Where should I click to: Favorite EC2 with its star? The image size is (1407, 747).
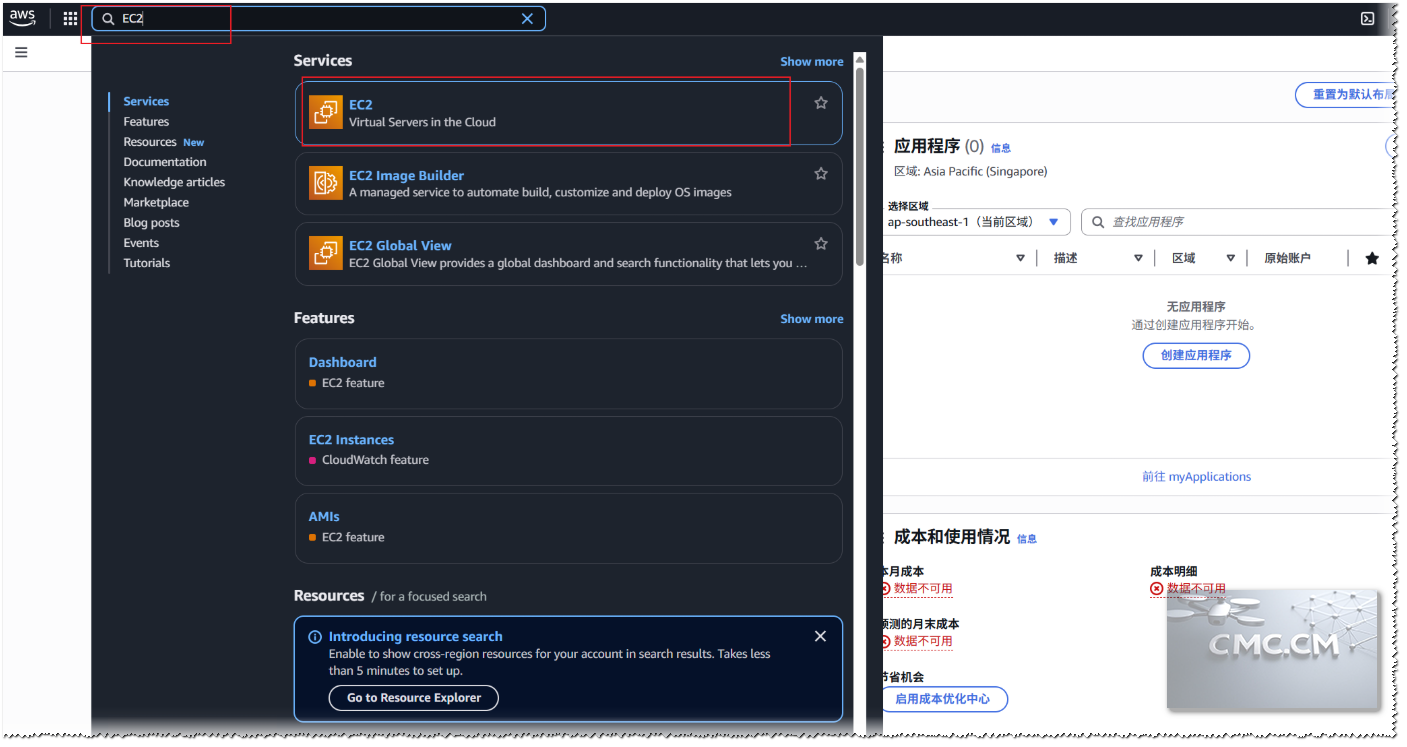click(x=821, y=103)
